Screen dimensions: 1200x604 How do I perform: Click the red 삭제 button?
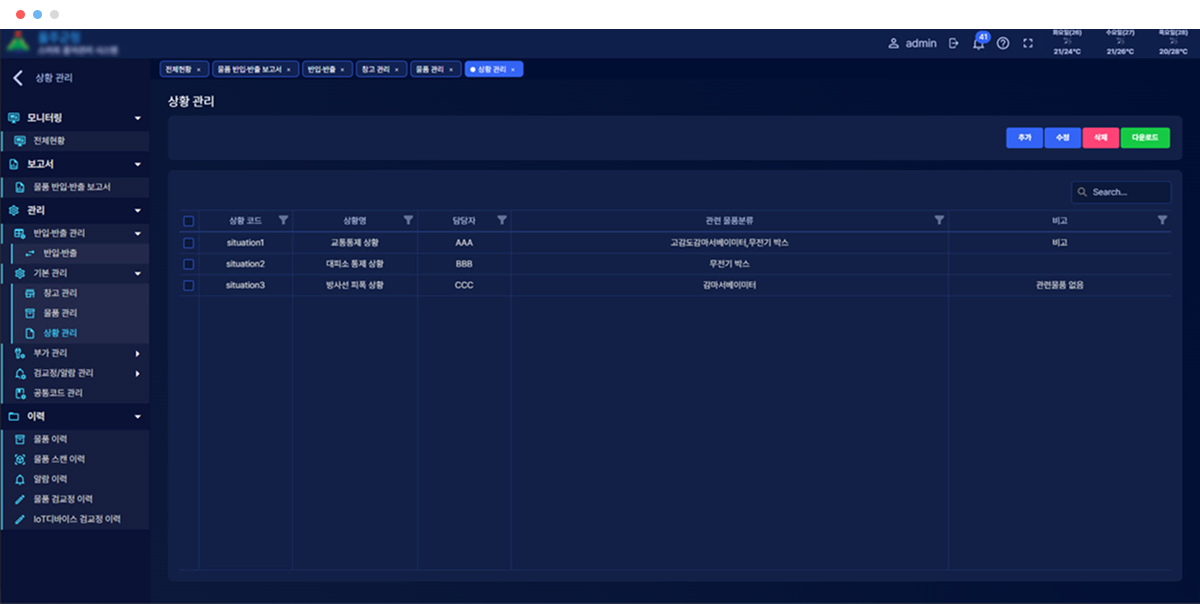tap(1100, 138)
